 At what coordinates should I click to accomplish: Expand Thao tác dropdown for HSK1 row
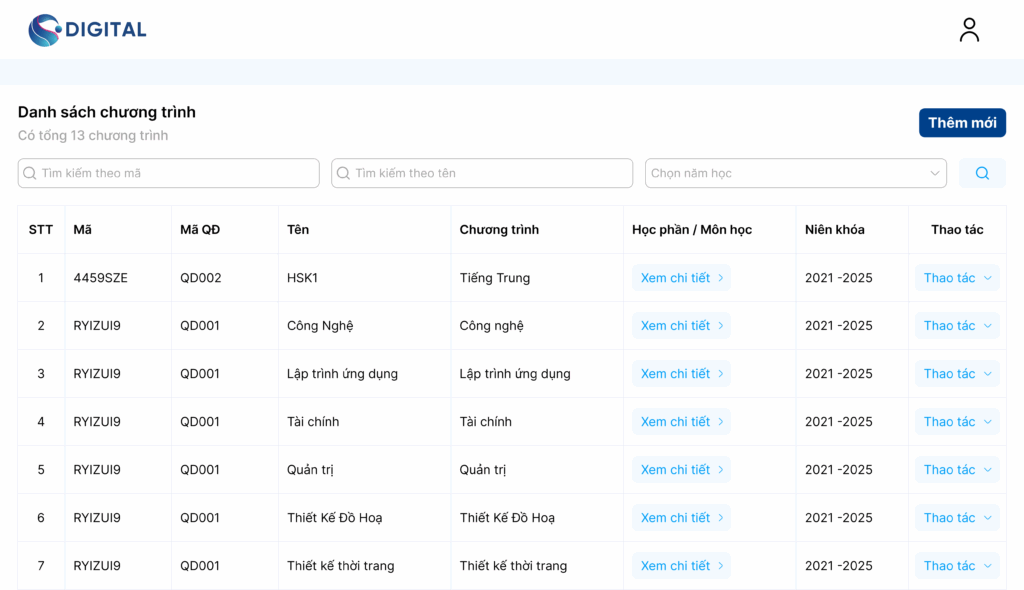[x=957, y=278]
